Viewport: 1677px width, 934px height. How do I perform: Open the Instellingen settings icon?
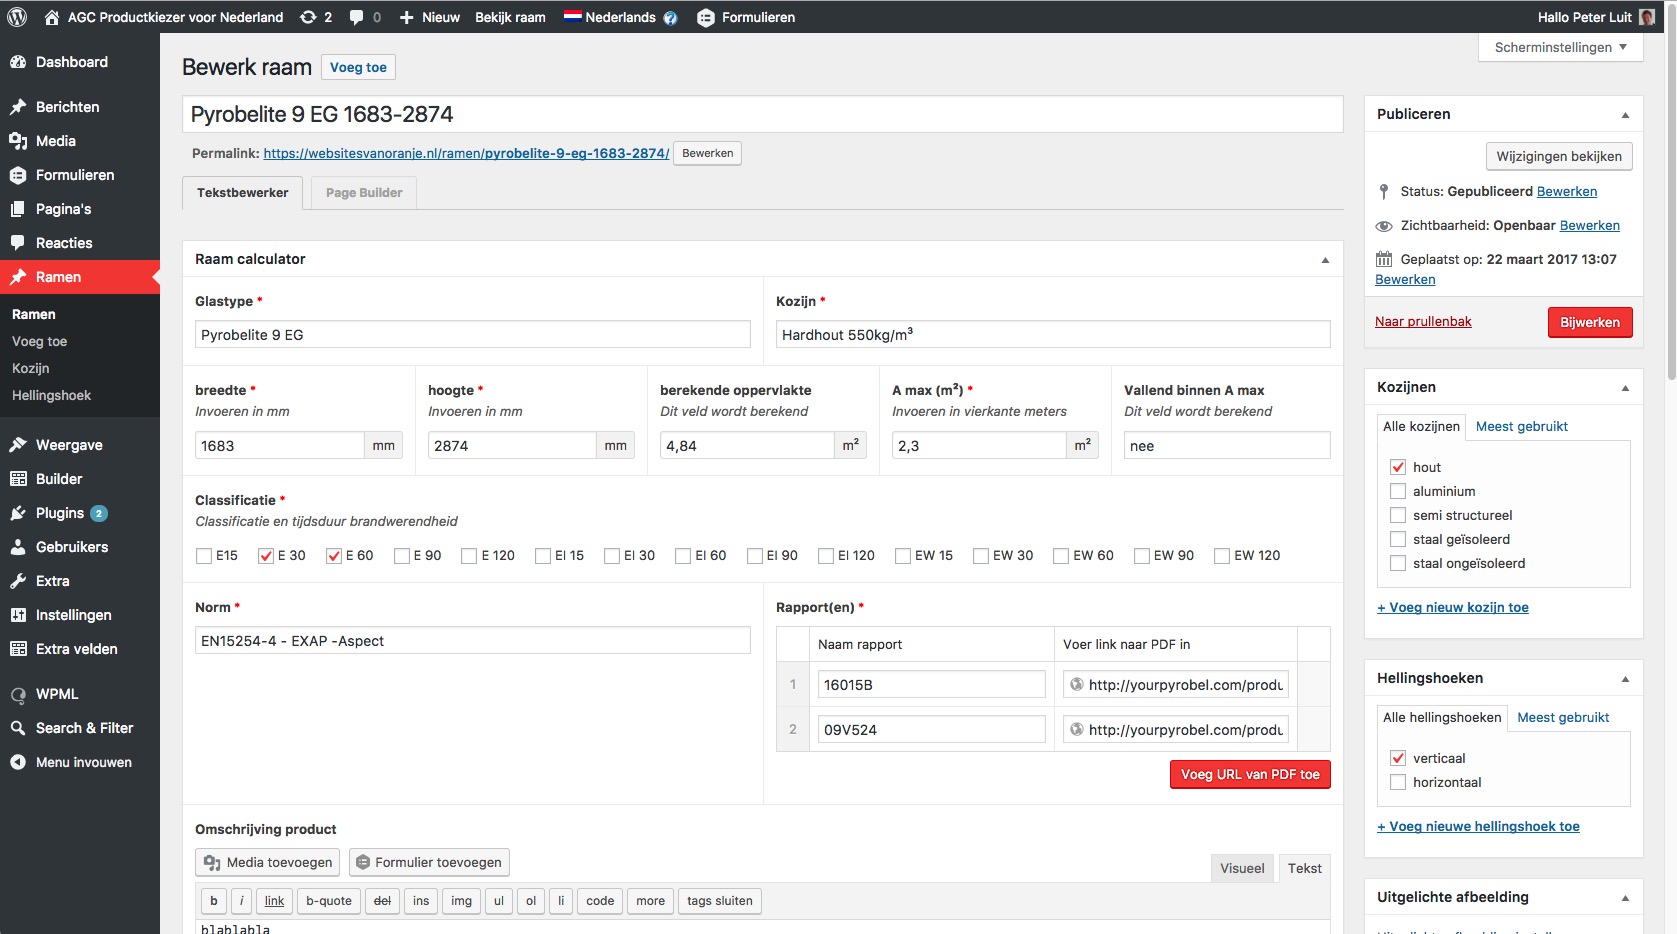coord(18,615)
